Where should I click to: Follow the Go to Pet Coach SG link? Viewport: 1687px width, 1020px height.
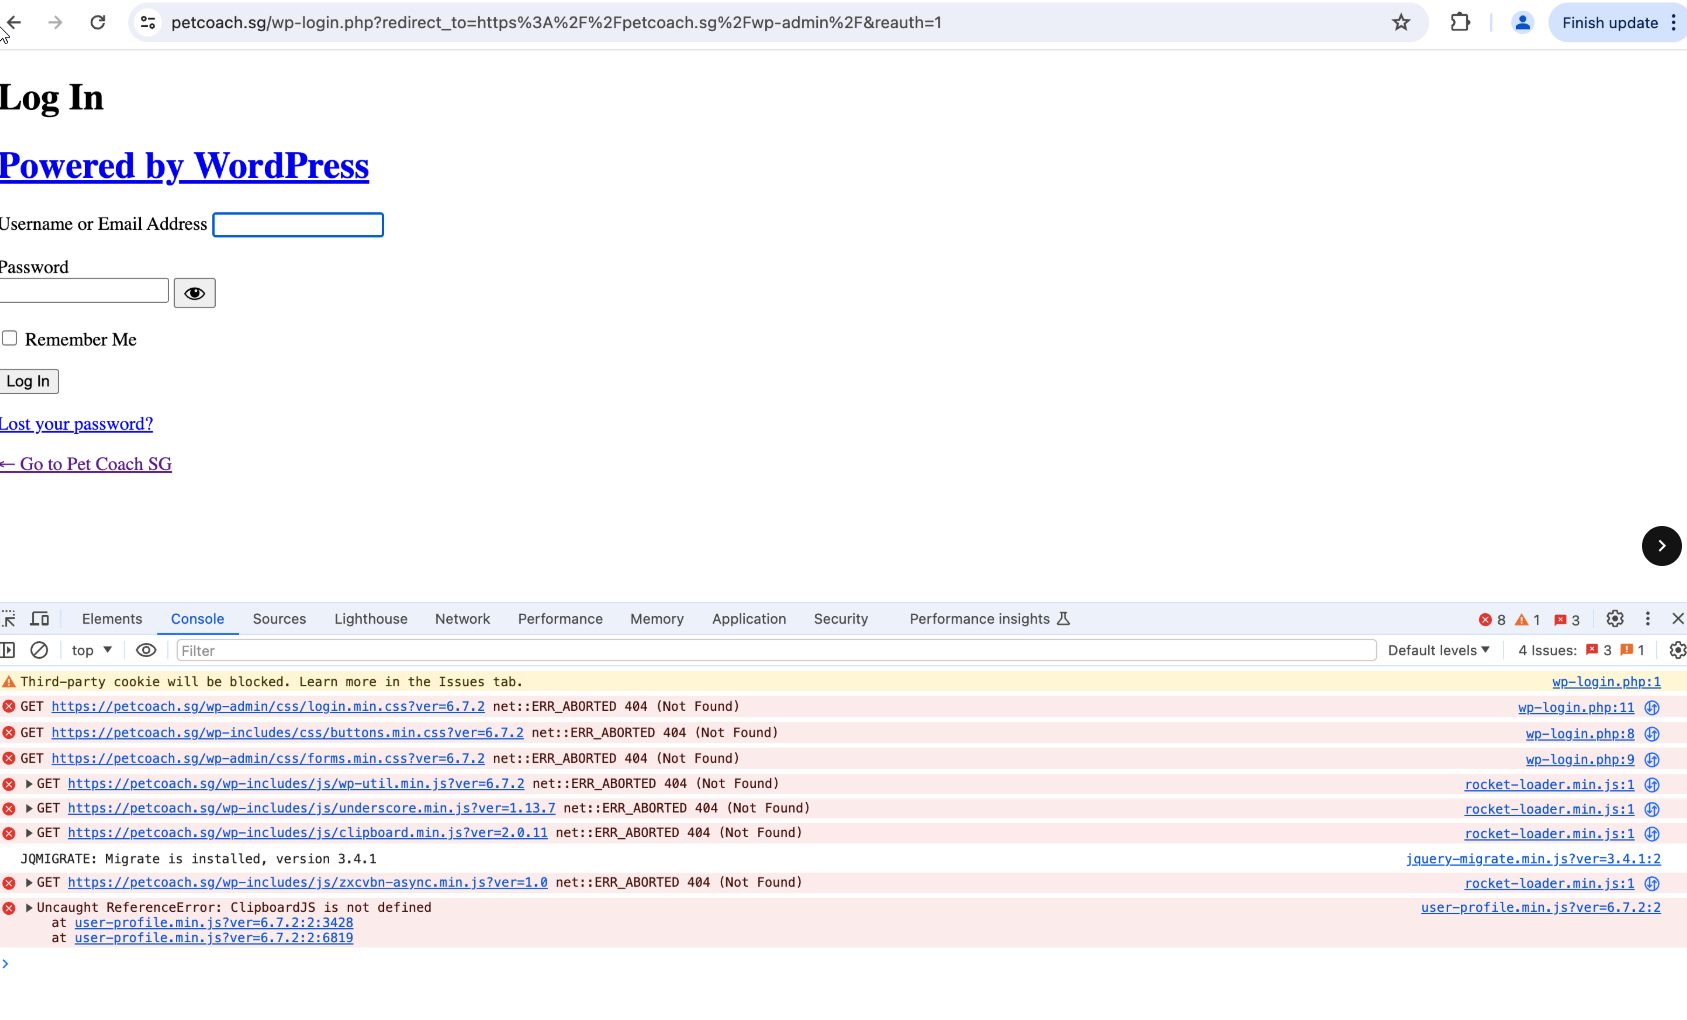click(x=86, y=464)
